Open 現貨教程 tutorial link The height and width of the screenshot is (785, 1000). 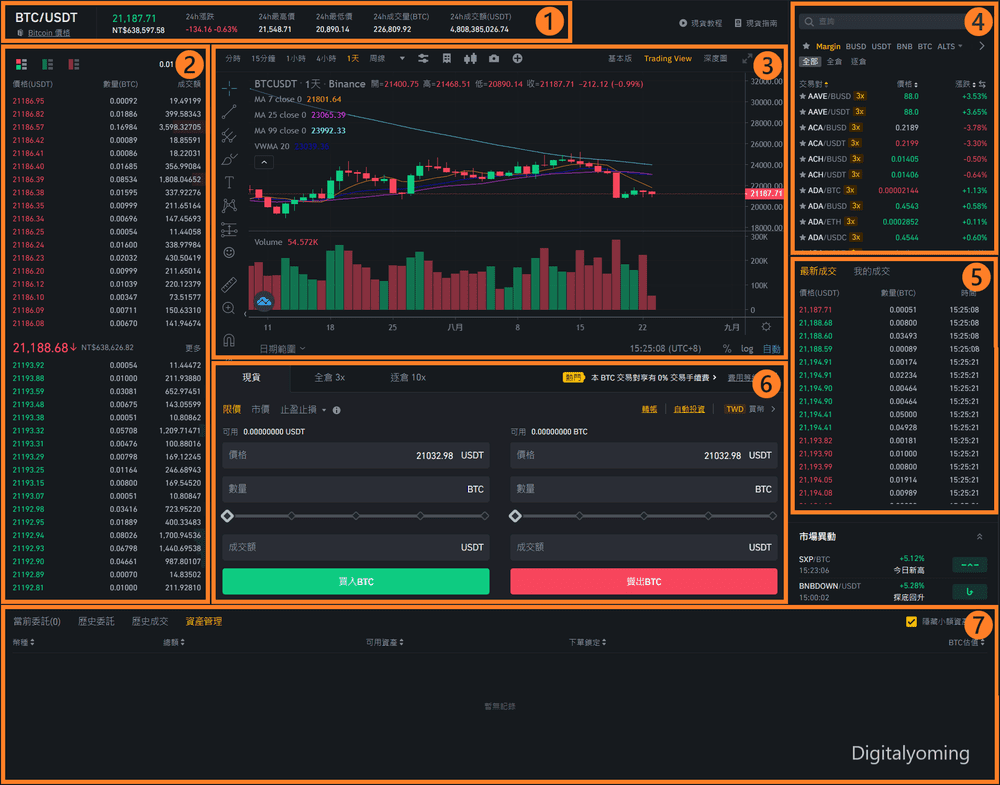(x=700, y=23)
